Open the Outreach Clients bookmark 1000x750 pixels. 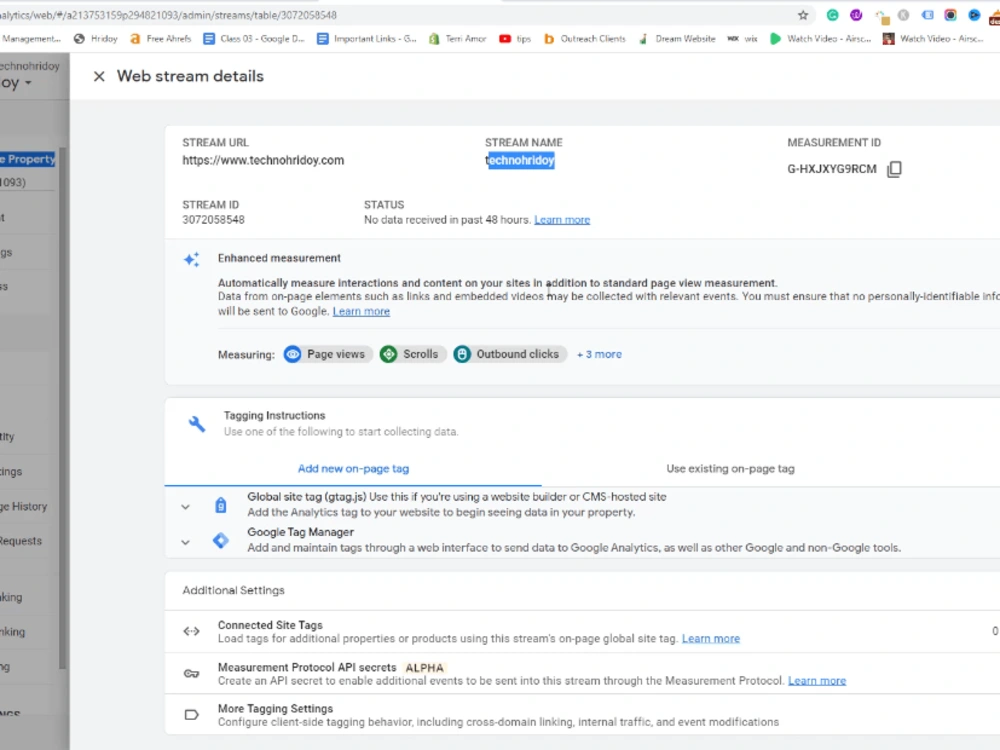[x=585, y=39]
